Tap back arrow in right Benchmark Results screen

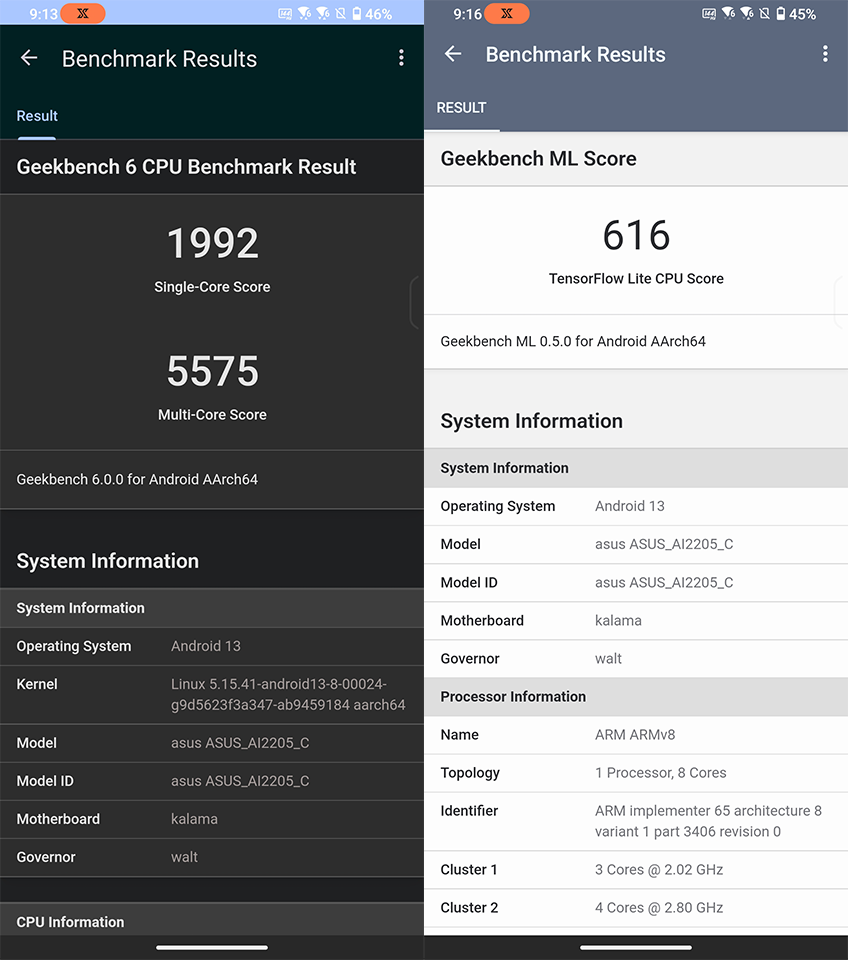click(x=453, y=54)
